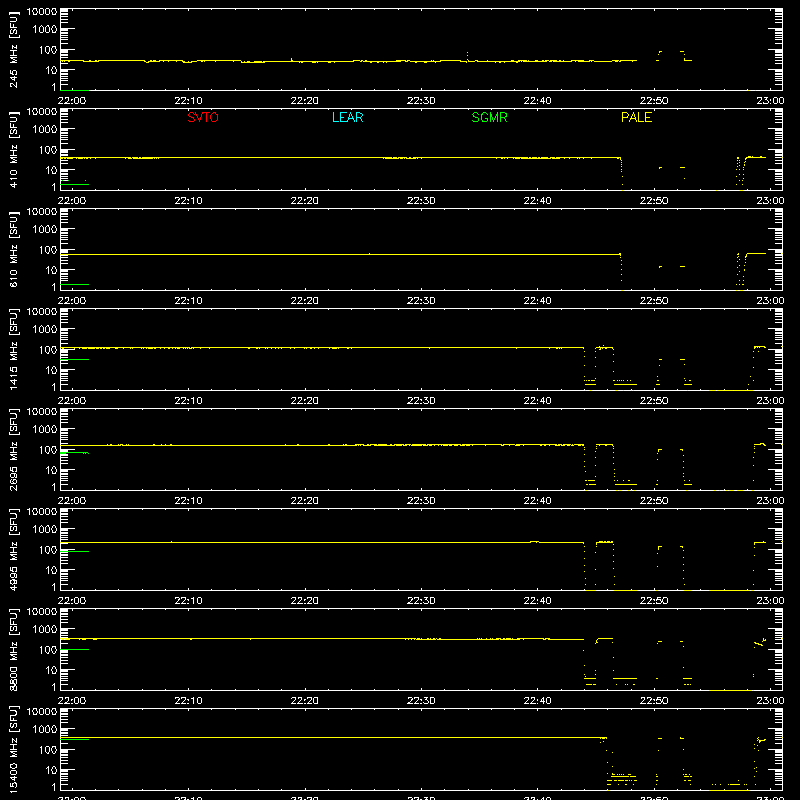
Task: Click '22:30' under the 1415 MHz panel
Action: coord(421,401)
